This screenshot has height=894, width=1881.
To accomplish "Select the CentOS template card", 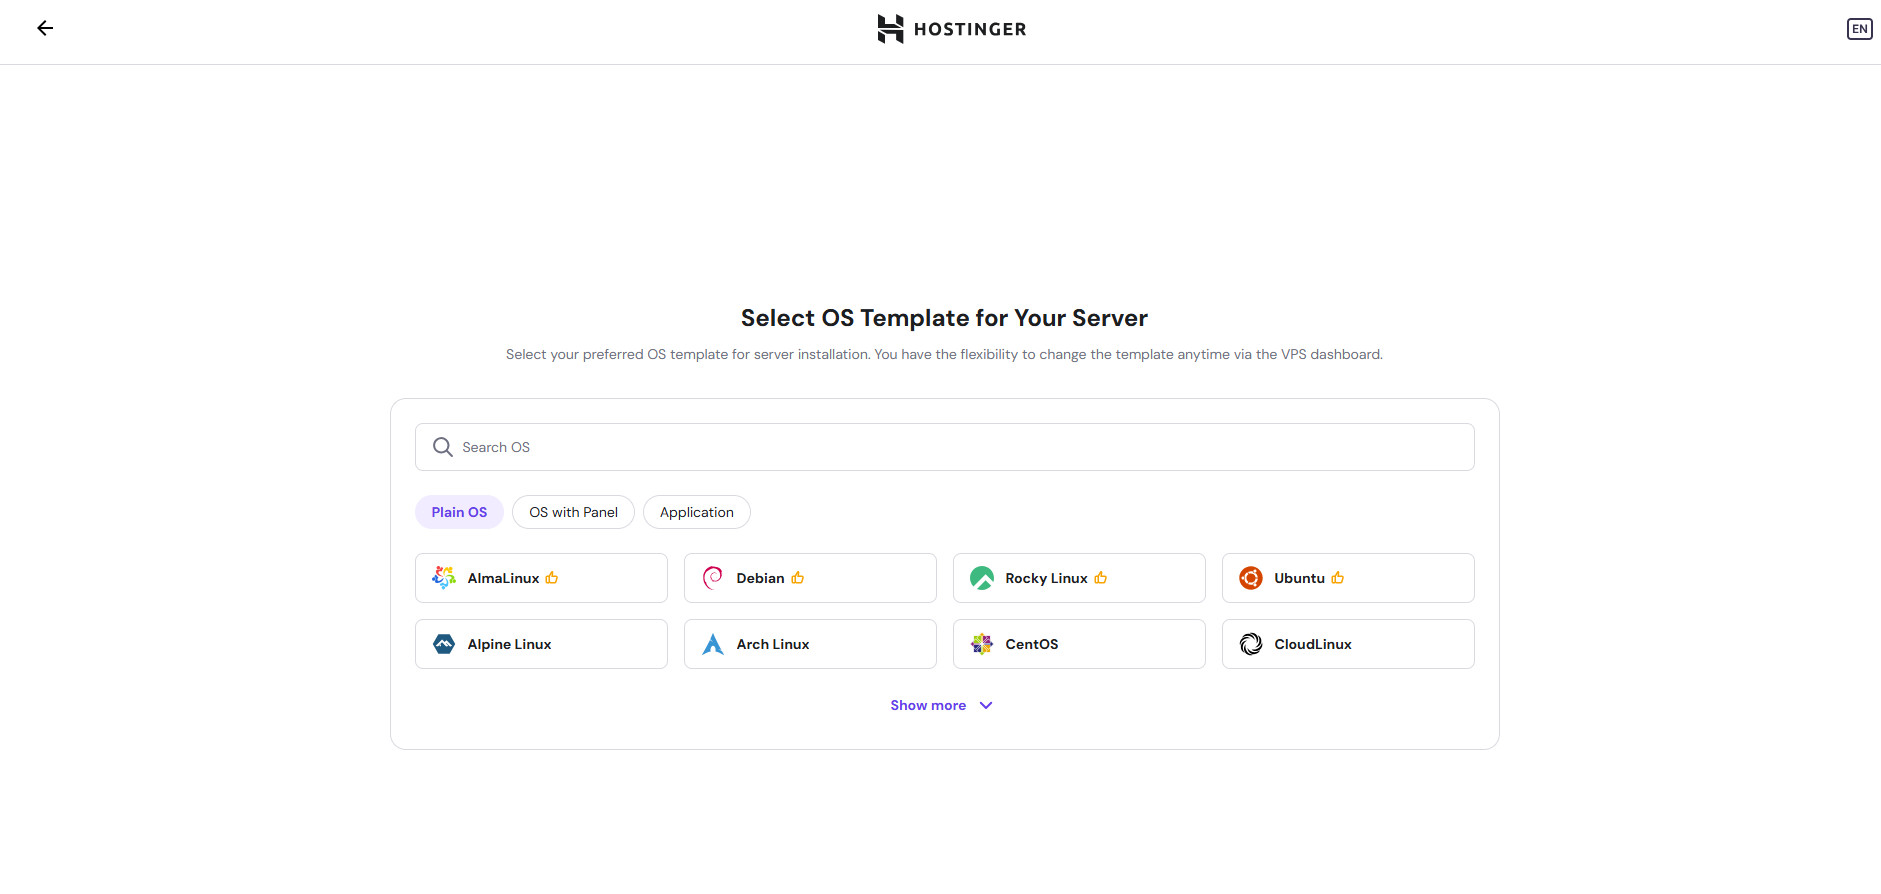I will tap(1079, 644).
